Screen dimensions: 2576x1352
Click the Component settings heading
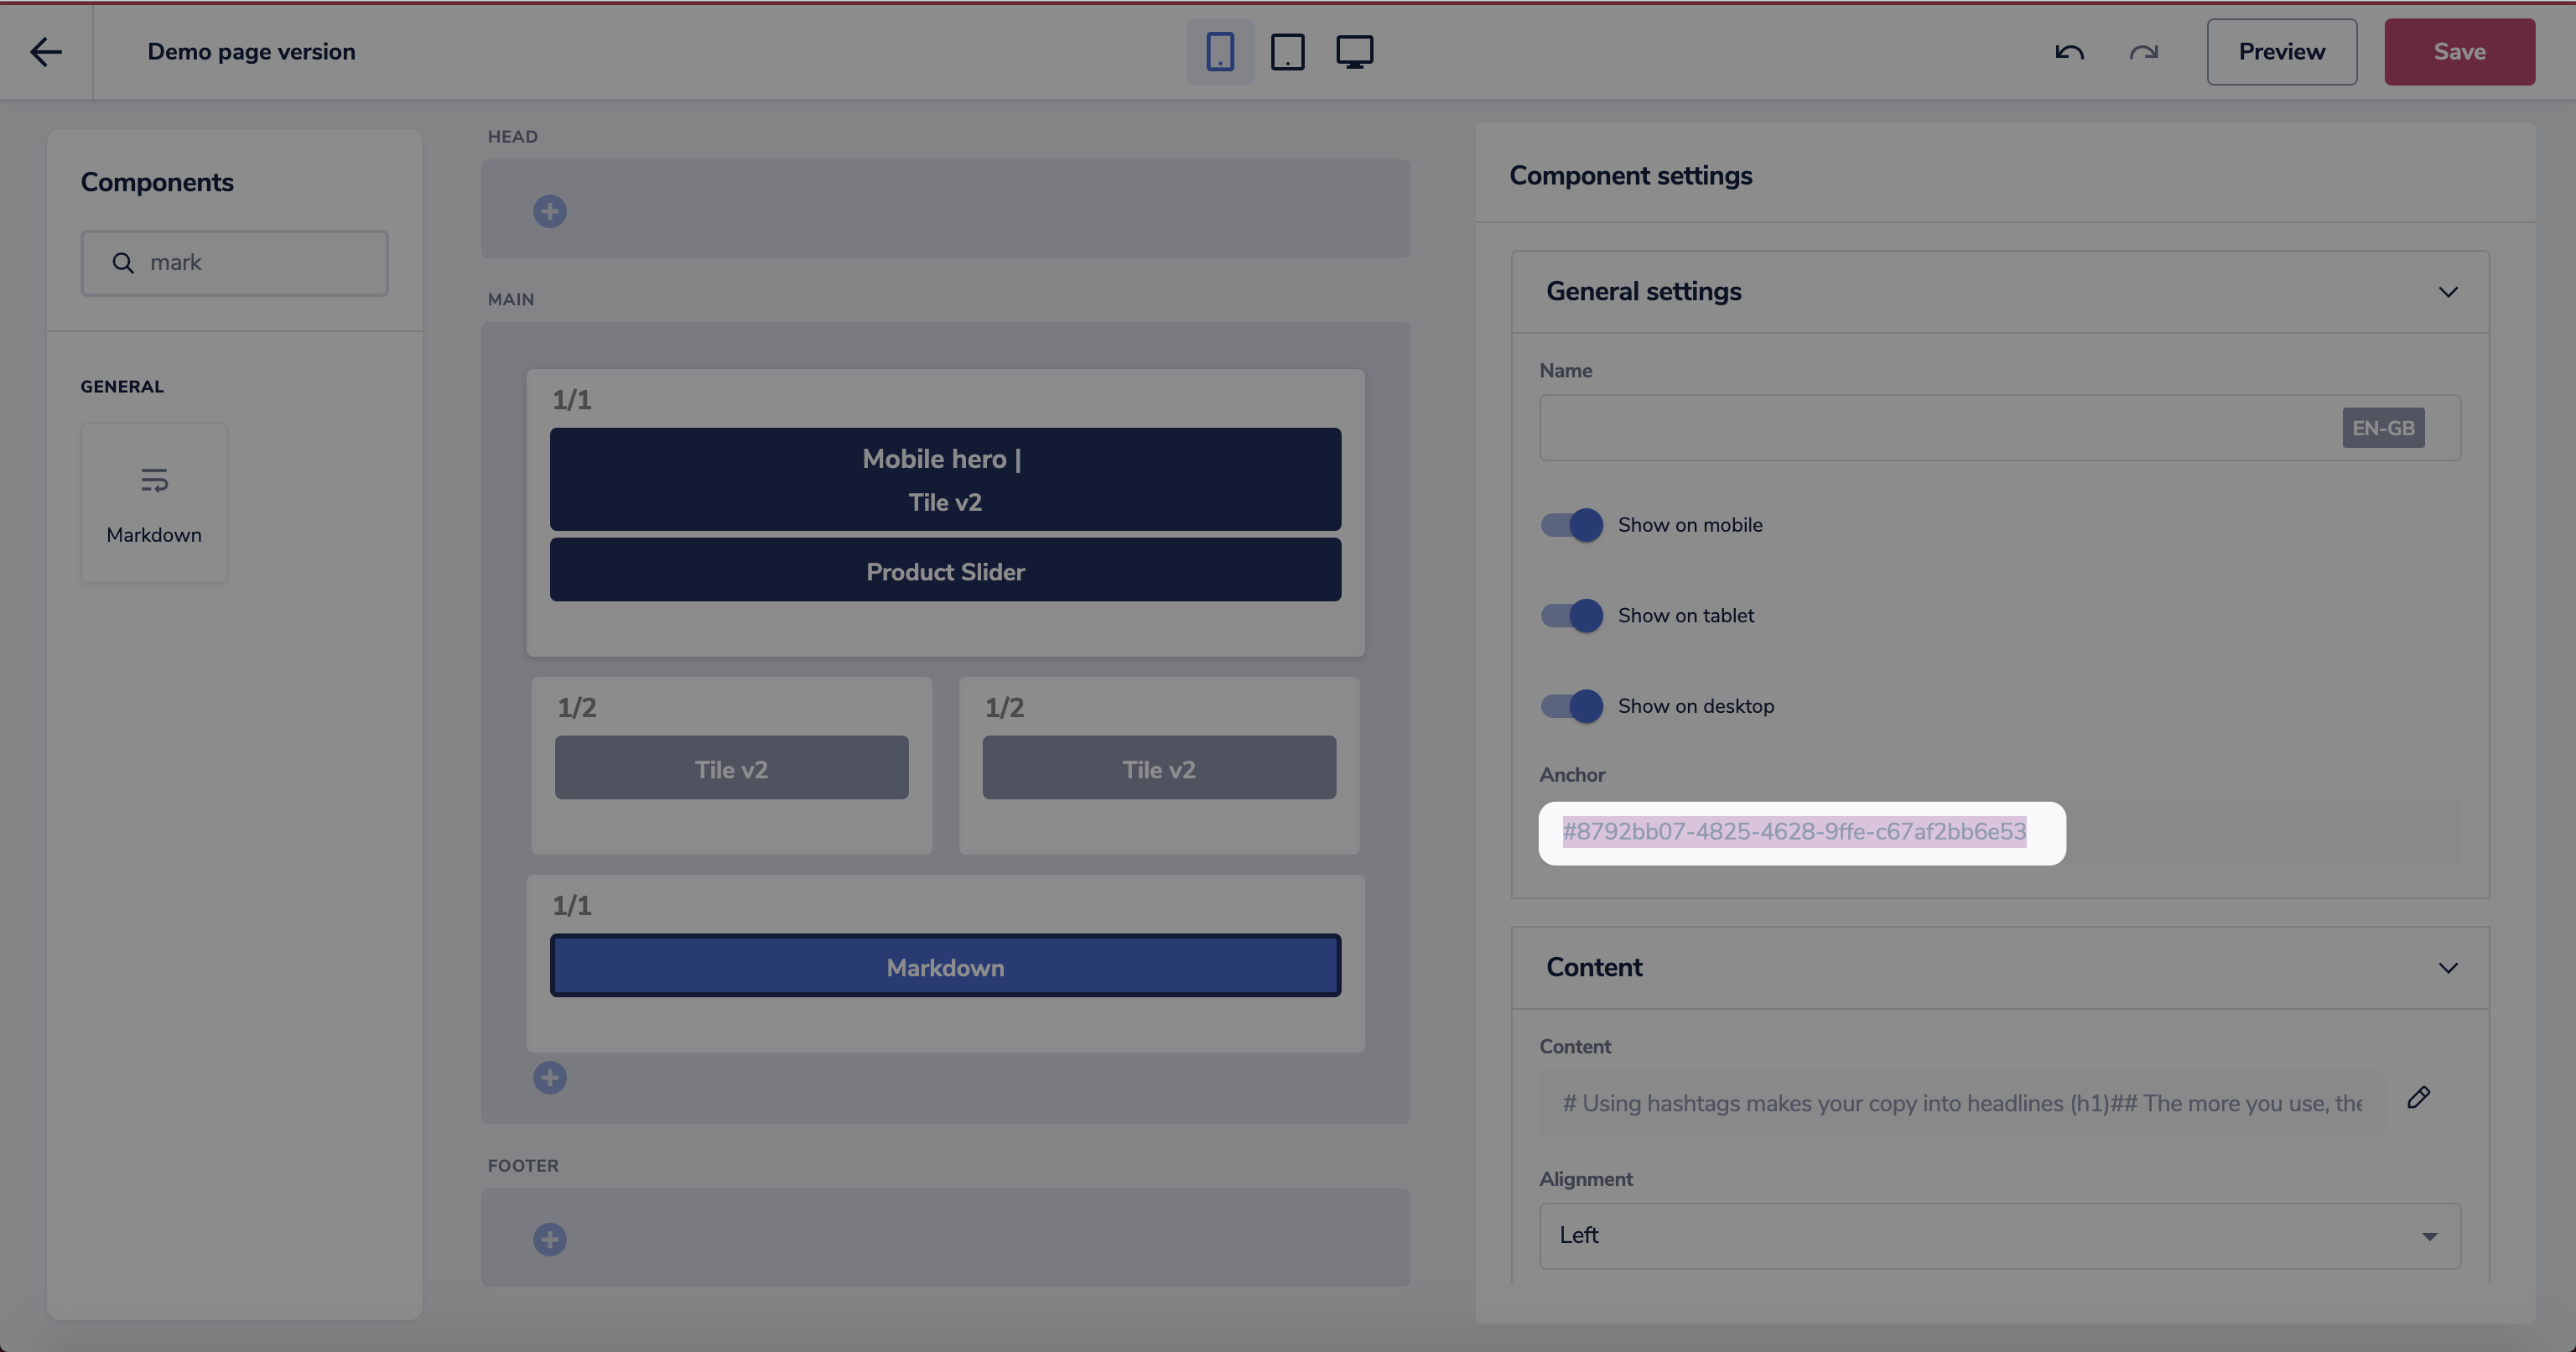pyautogui.click(x=1630, y=175)
